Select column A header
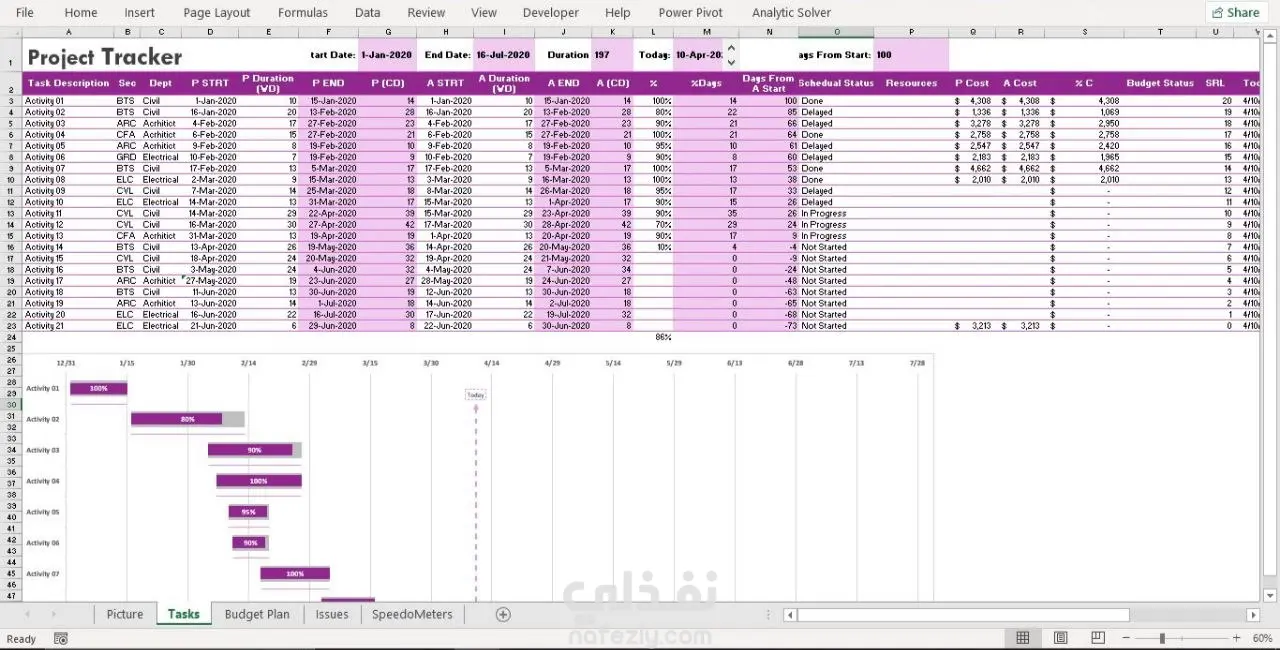Image resolution: width=1280 pixels, height=650 pixels. [x=68, y=32]
